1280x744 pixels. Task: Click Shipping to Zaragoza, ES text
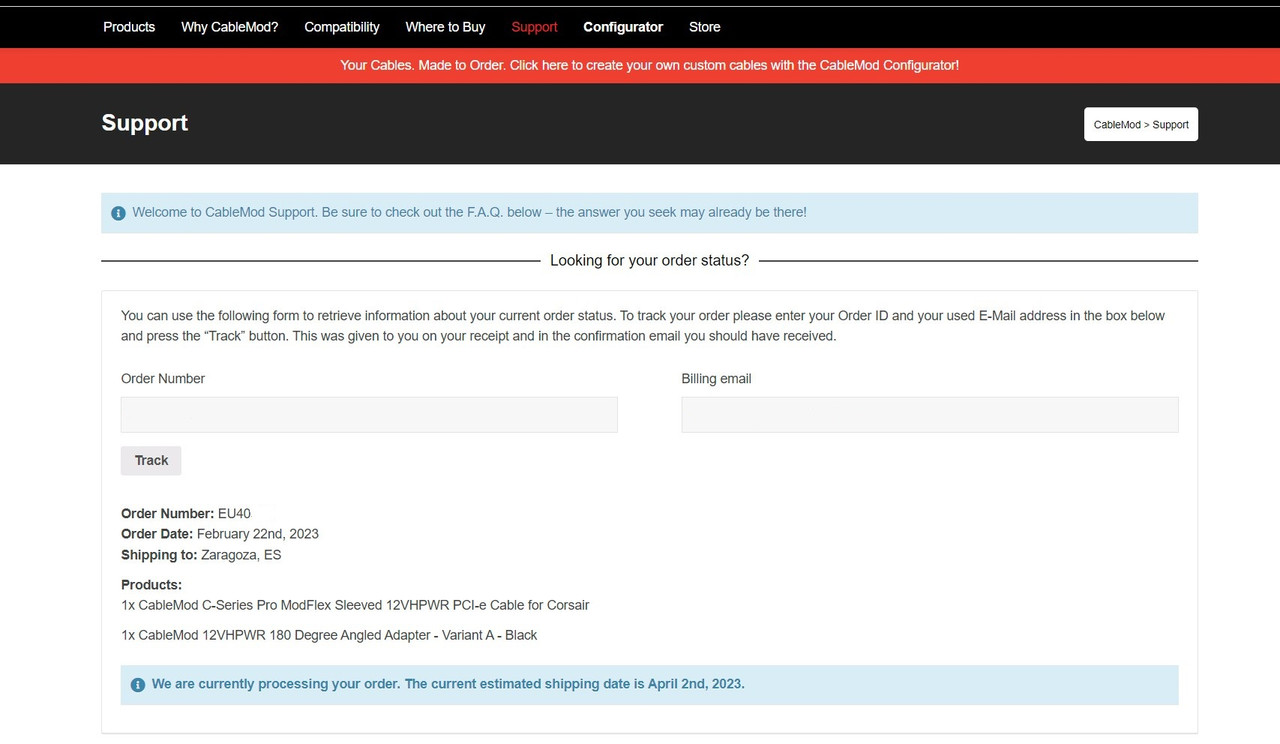pyautogui.click(x=201, y=555)
